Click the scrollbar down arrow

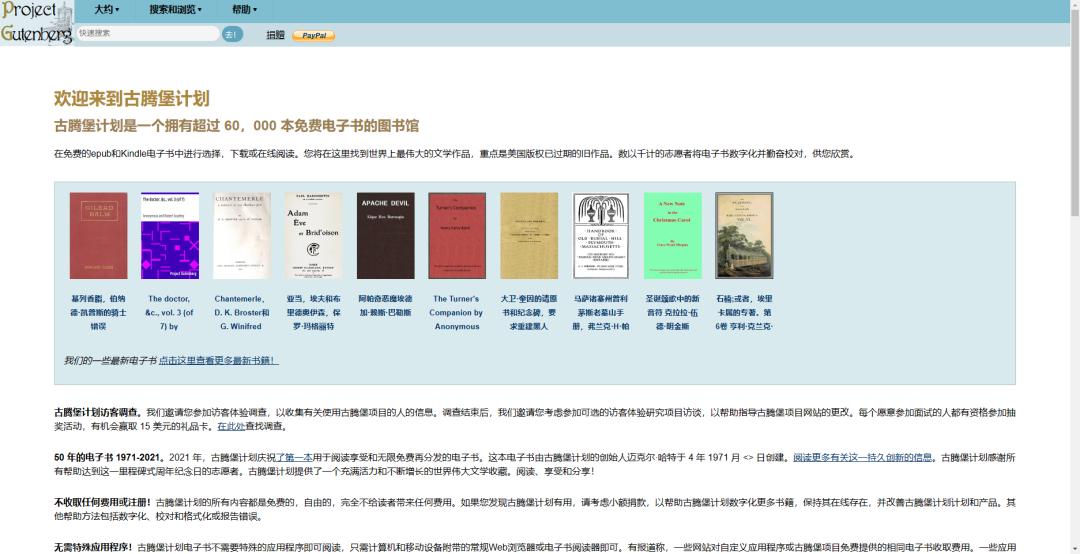1074,548
